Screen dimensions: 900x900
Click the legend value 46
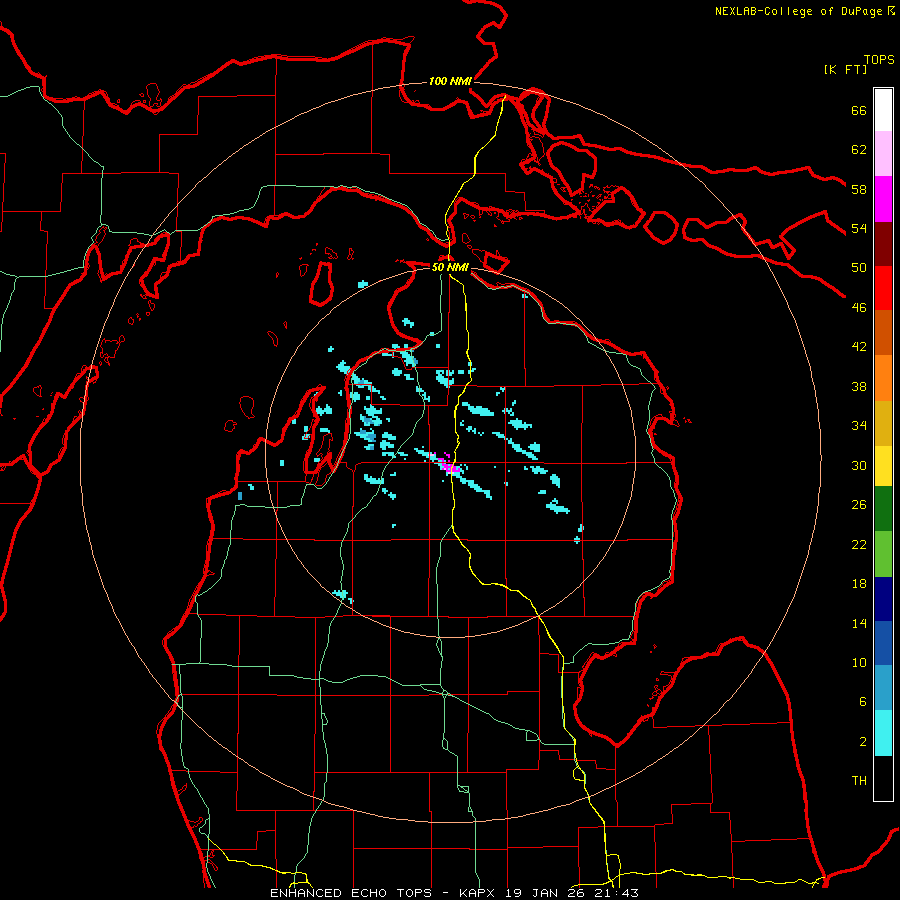(859, 308)
